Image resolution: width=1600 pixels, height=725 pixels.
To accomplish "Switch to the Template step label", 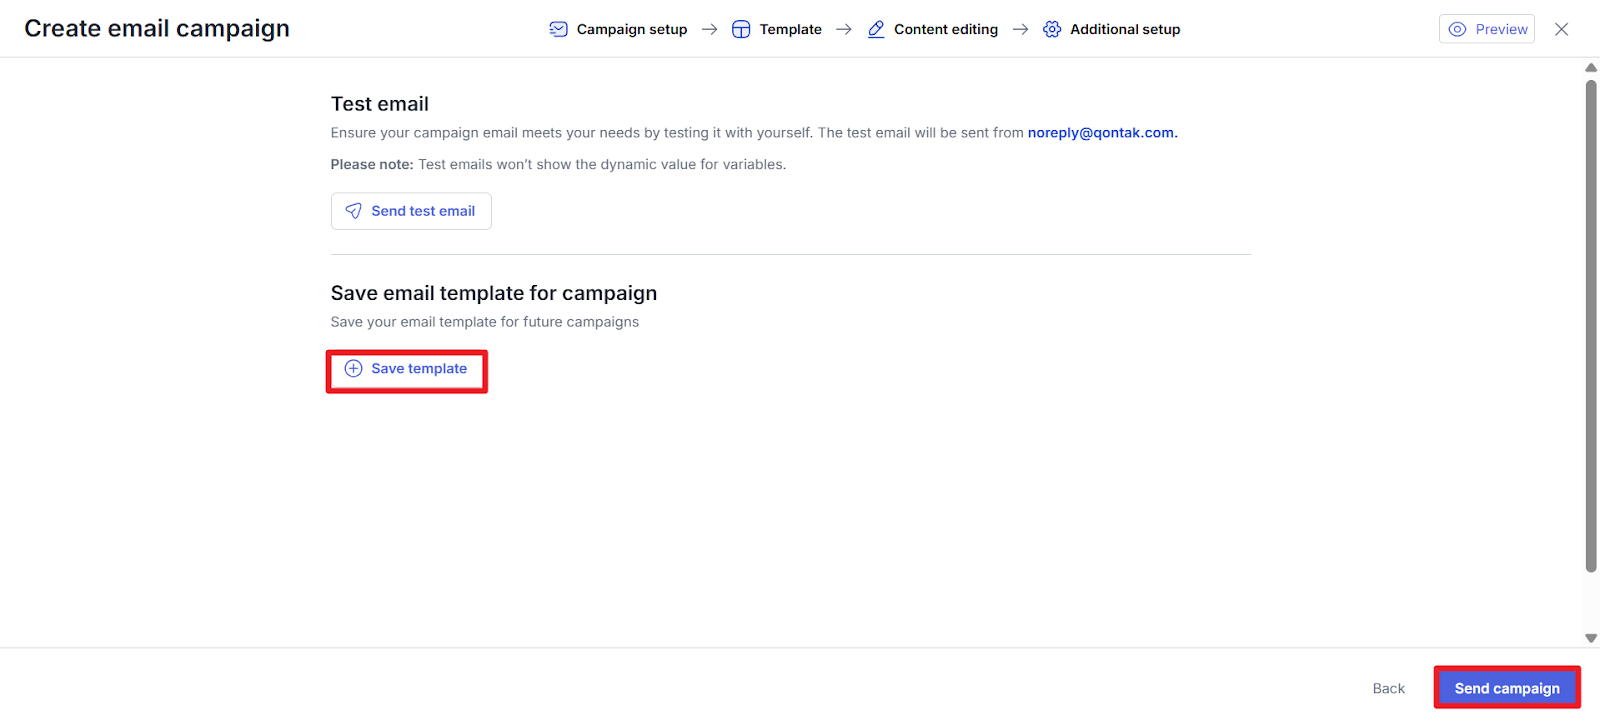I will (x=790, y=29).
